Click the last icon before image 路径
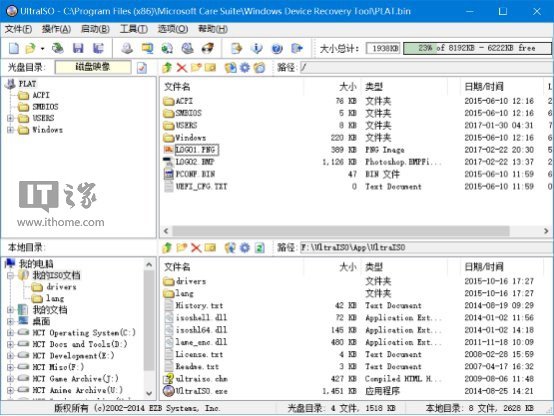 click(x=259, y=68)
